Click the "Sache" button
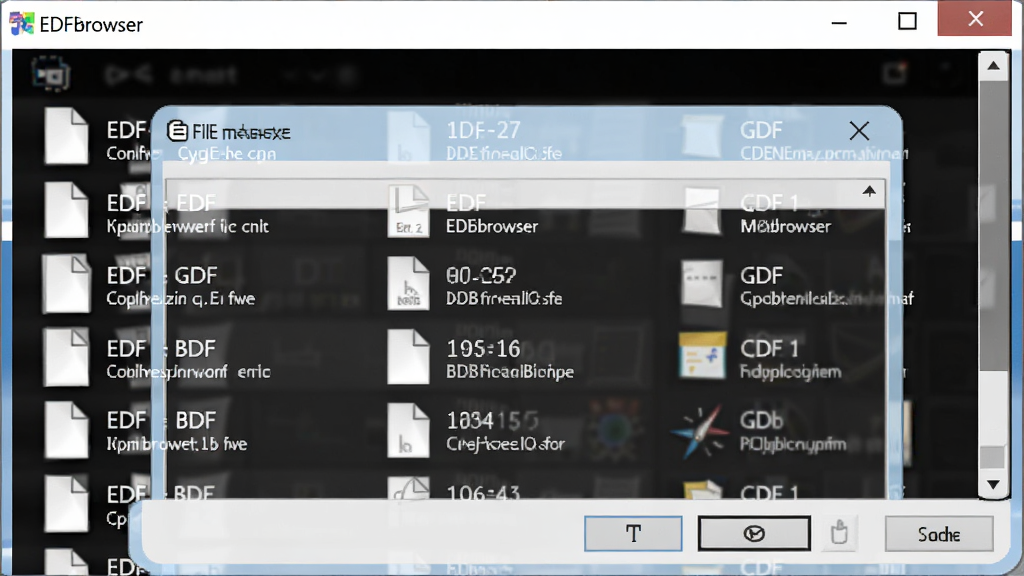 [938, 534]
